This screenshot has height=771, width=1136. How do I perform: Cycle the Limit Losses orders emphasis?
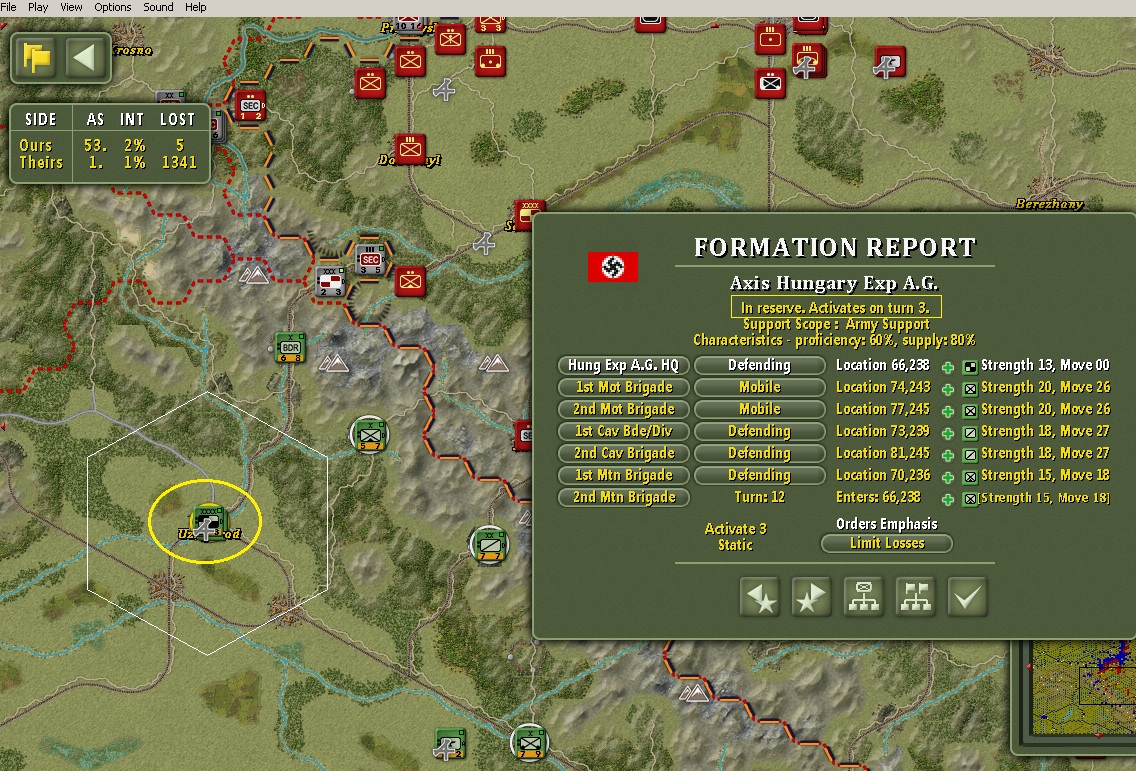click(887, 543)
